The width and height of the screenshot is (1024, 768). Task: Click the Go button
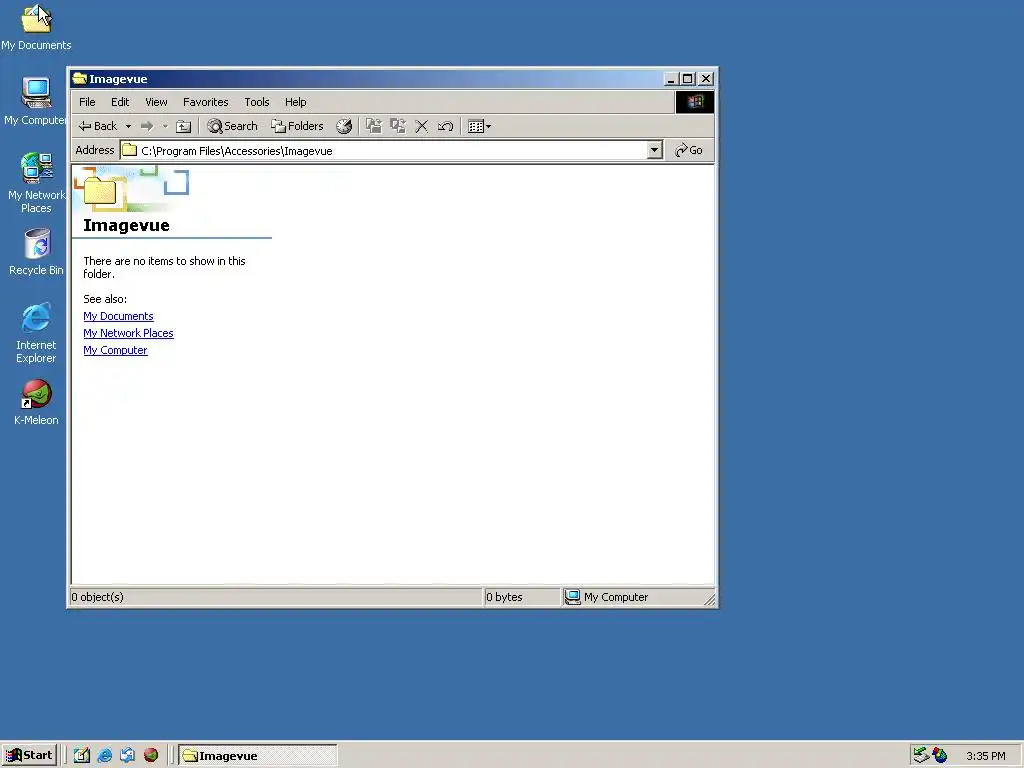tap(689, 150)
